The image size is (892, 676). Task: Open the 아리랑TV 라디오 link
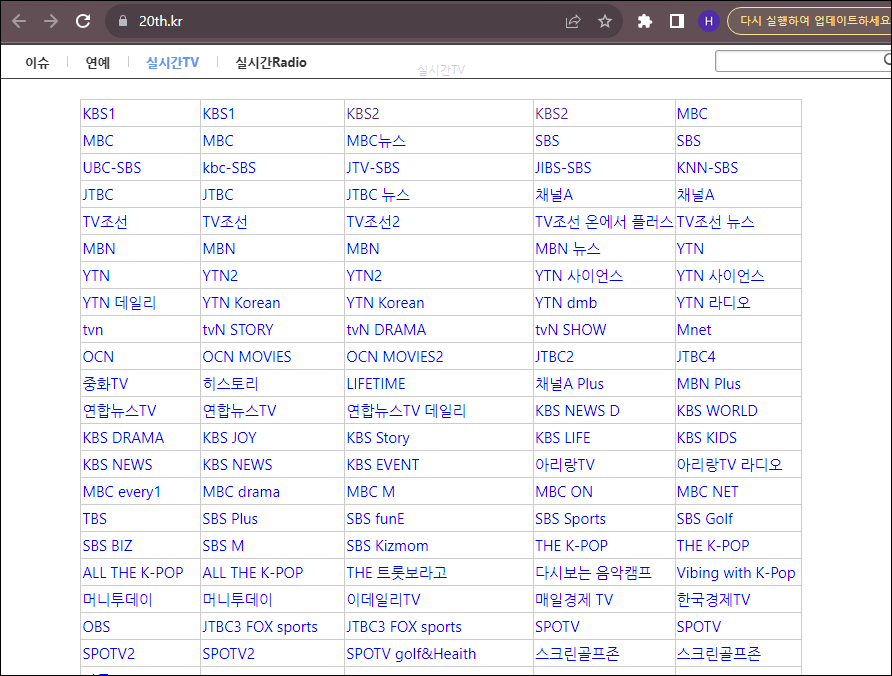click(x=729, y=465)
